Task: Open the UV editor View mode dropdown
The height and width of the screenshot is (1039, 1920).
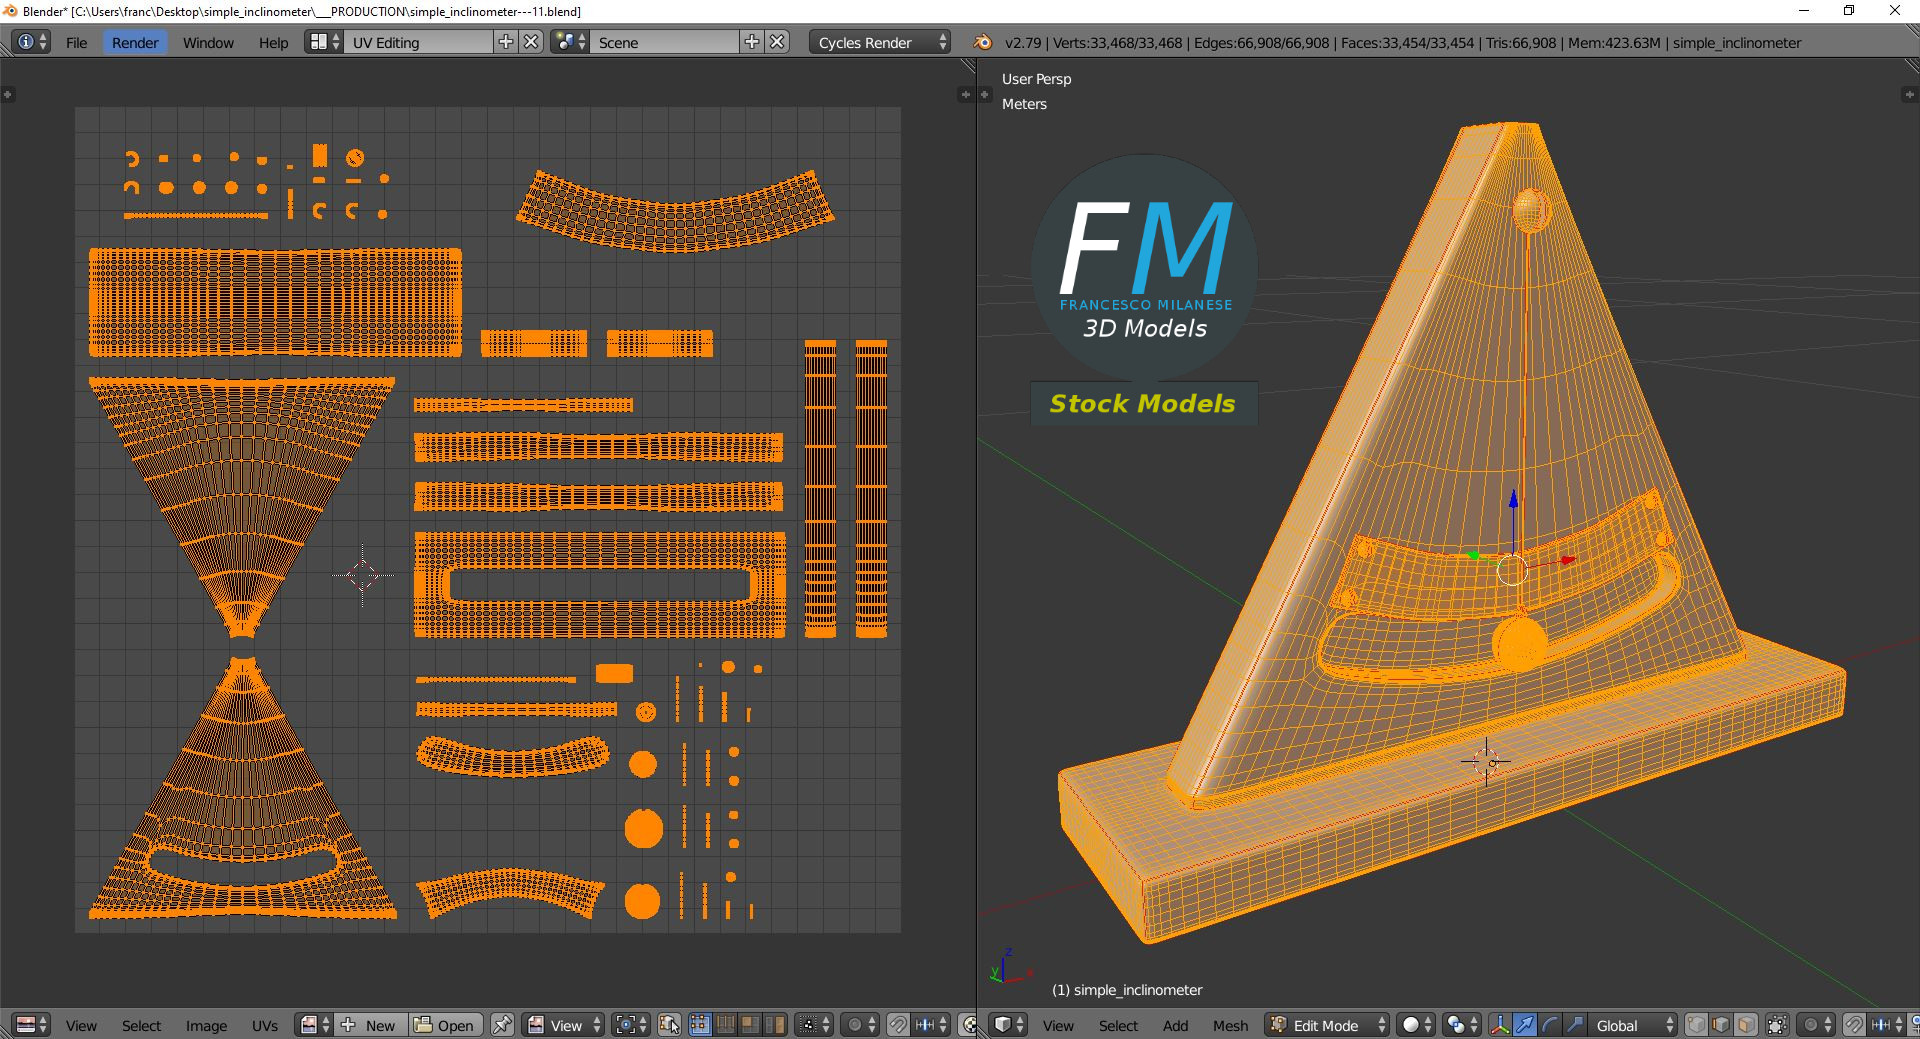Action: [565, 1025]
